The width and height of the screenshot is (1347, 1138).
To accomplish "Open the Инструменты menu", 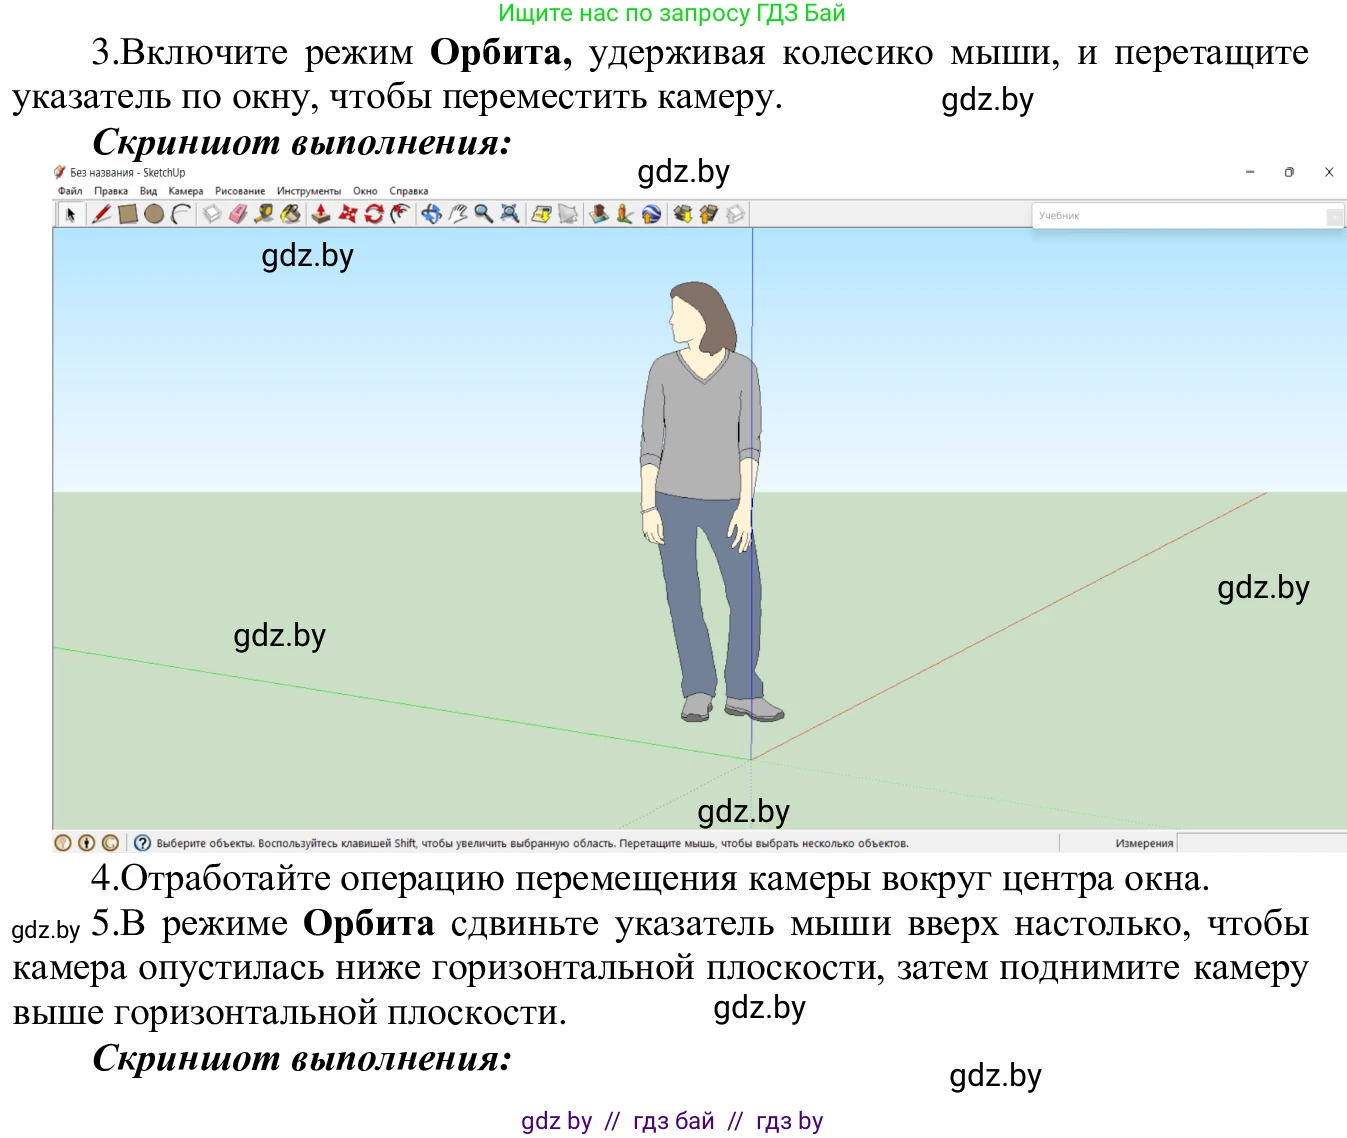I will pos(309,191).
